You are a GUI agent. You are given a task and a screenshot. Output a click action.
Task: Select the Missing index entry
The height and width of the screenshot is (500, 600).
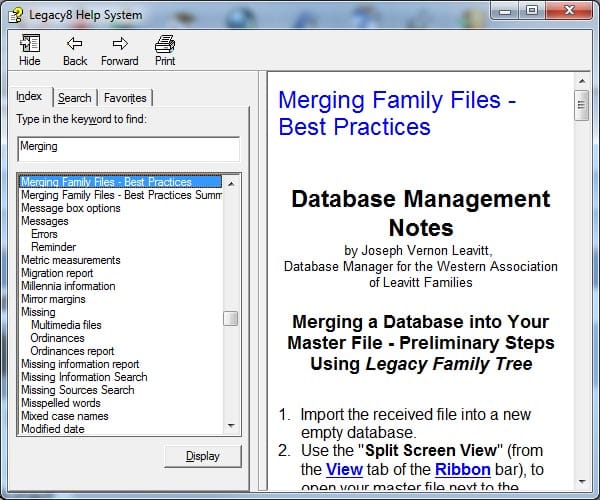point(38,312)
